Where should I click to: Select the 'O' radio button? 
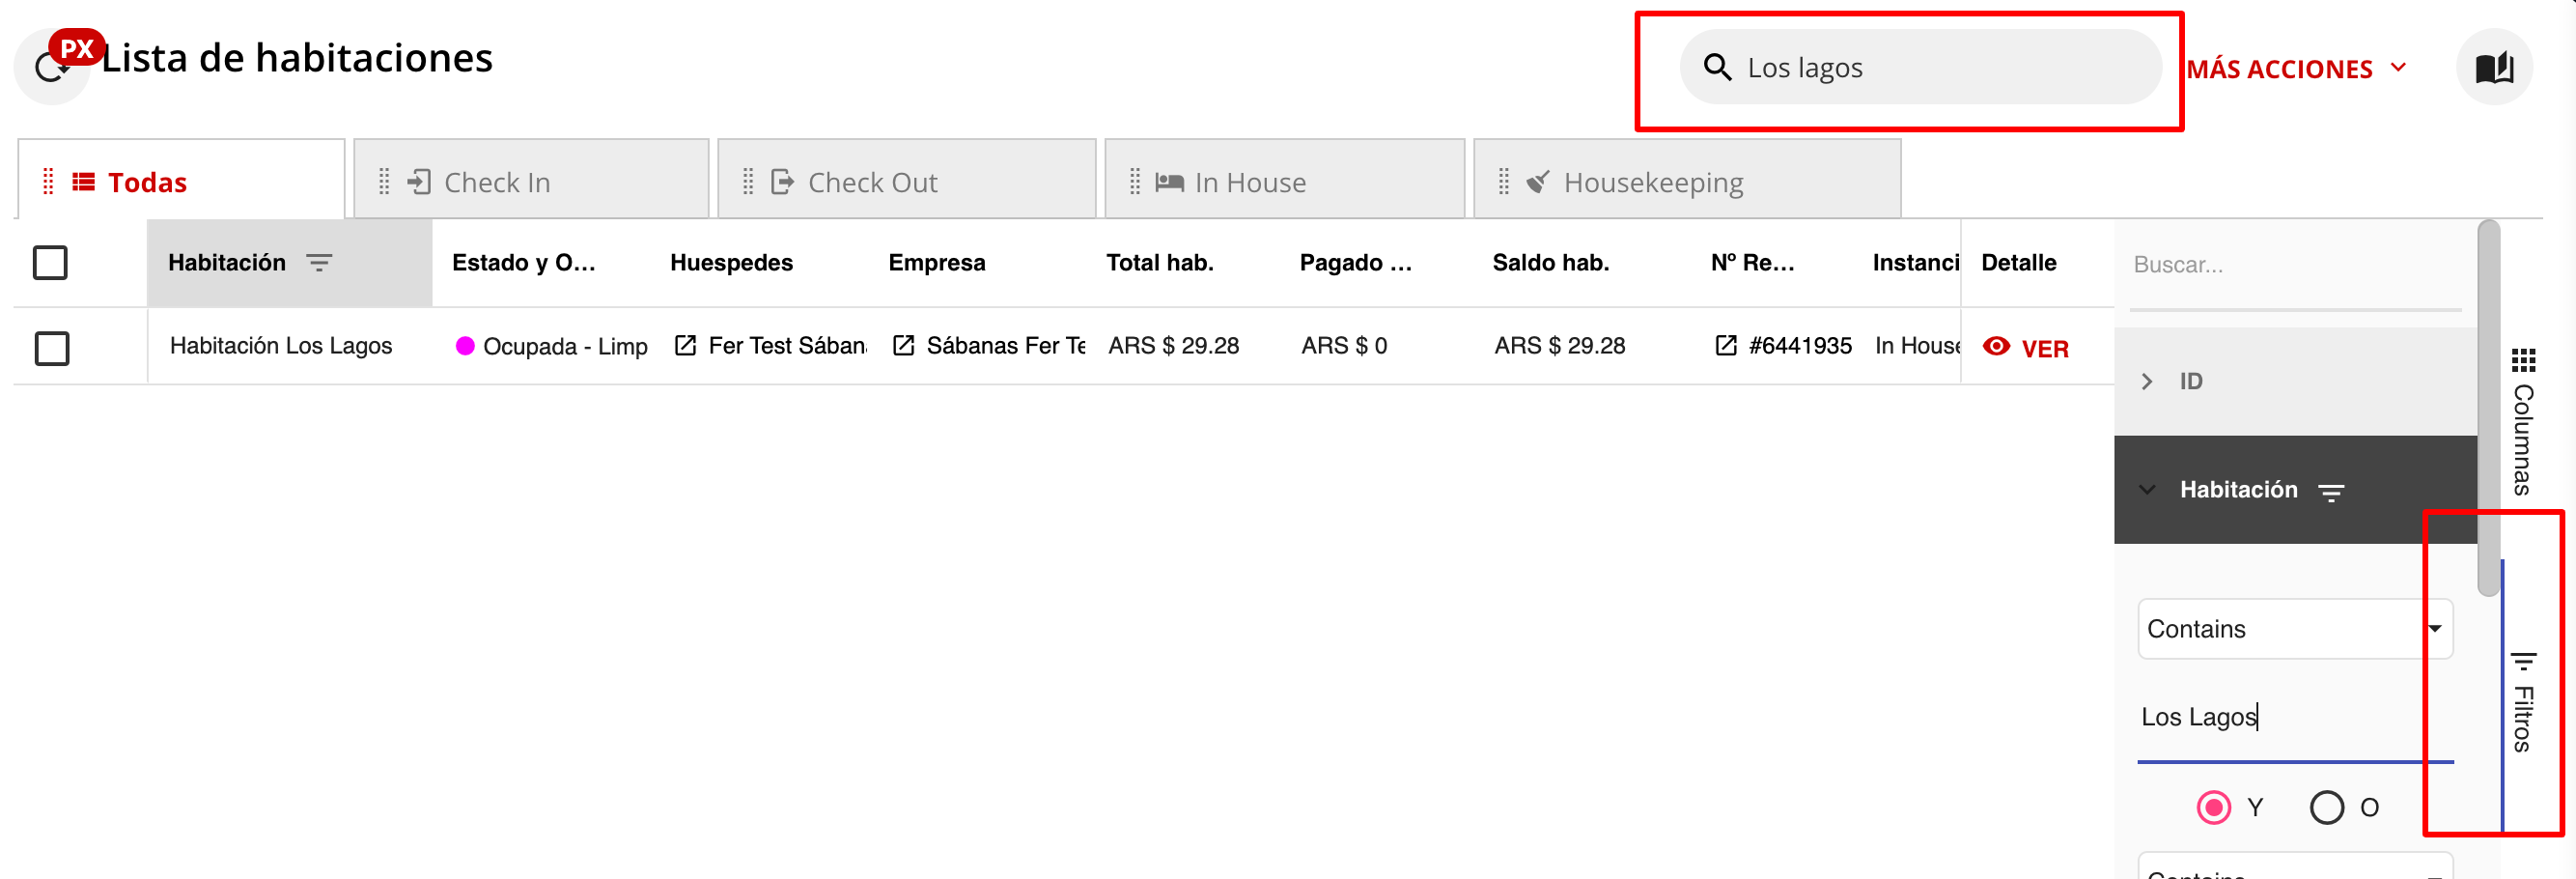point(2326,807)
